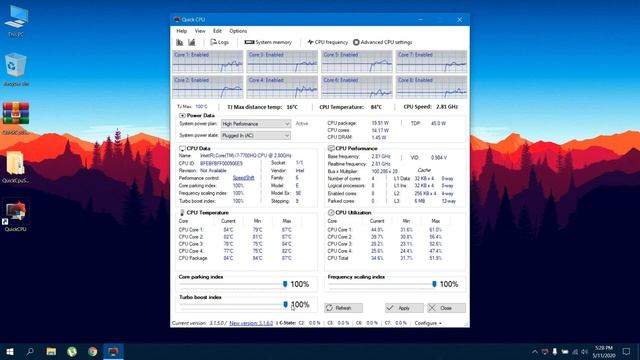Open the Edit menu

217,31
